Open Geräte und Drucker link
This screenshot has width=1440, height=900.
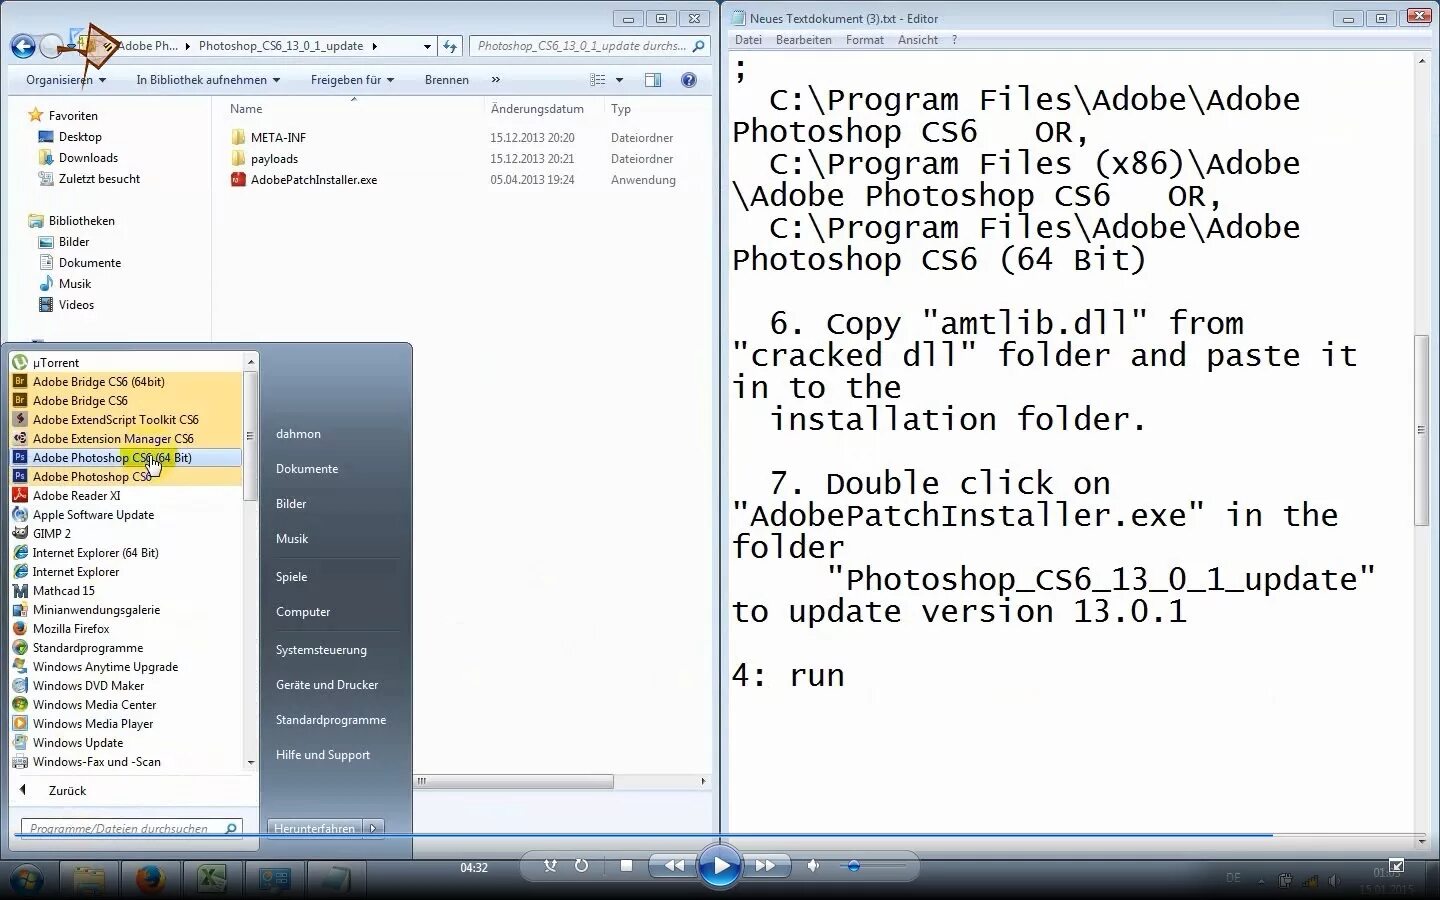(x=327, y=685)
